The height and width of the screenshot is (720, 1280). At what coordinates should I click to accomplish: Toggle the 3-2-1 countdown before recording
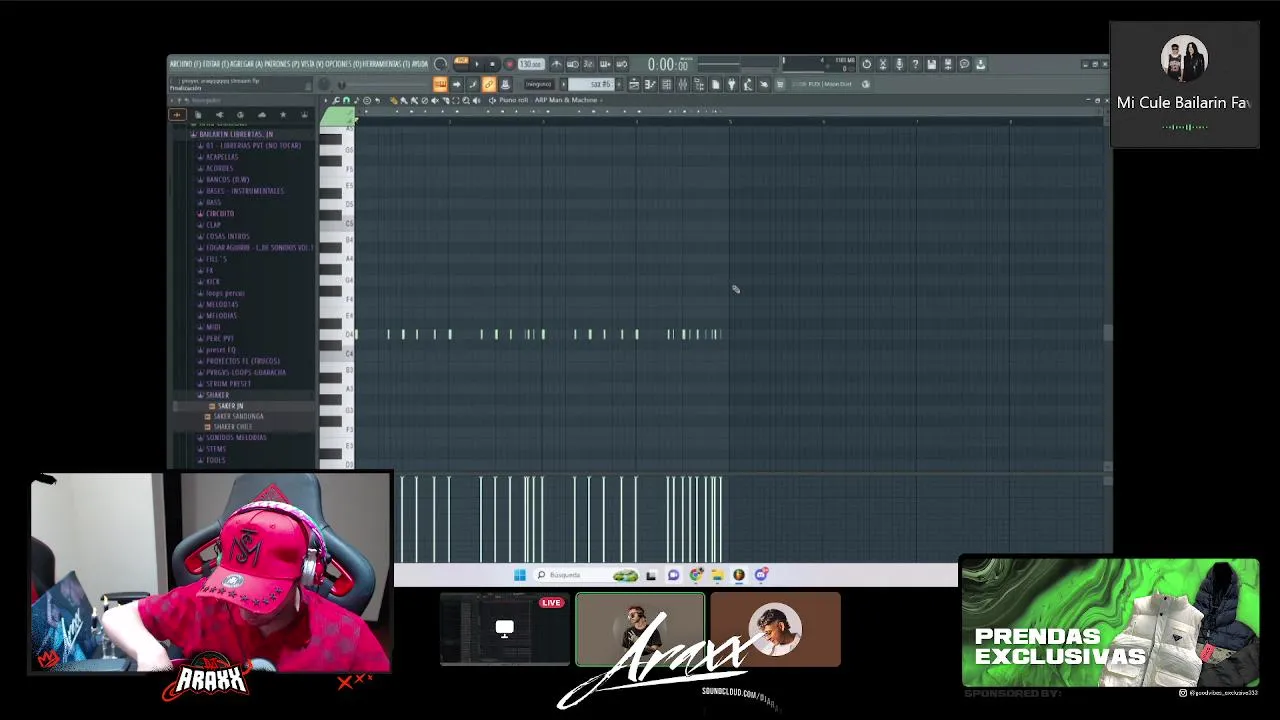[x=588, y=64]
